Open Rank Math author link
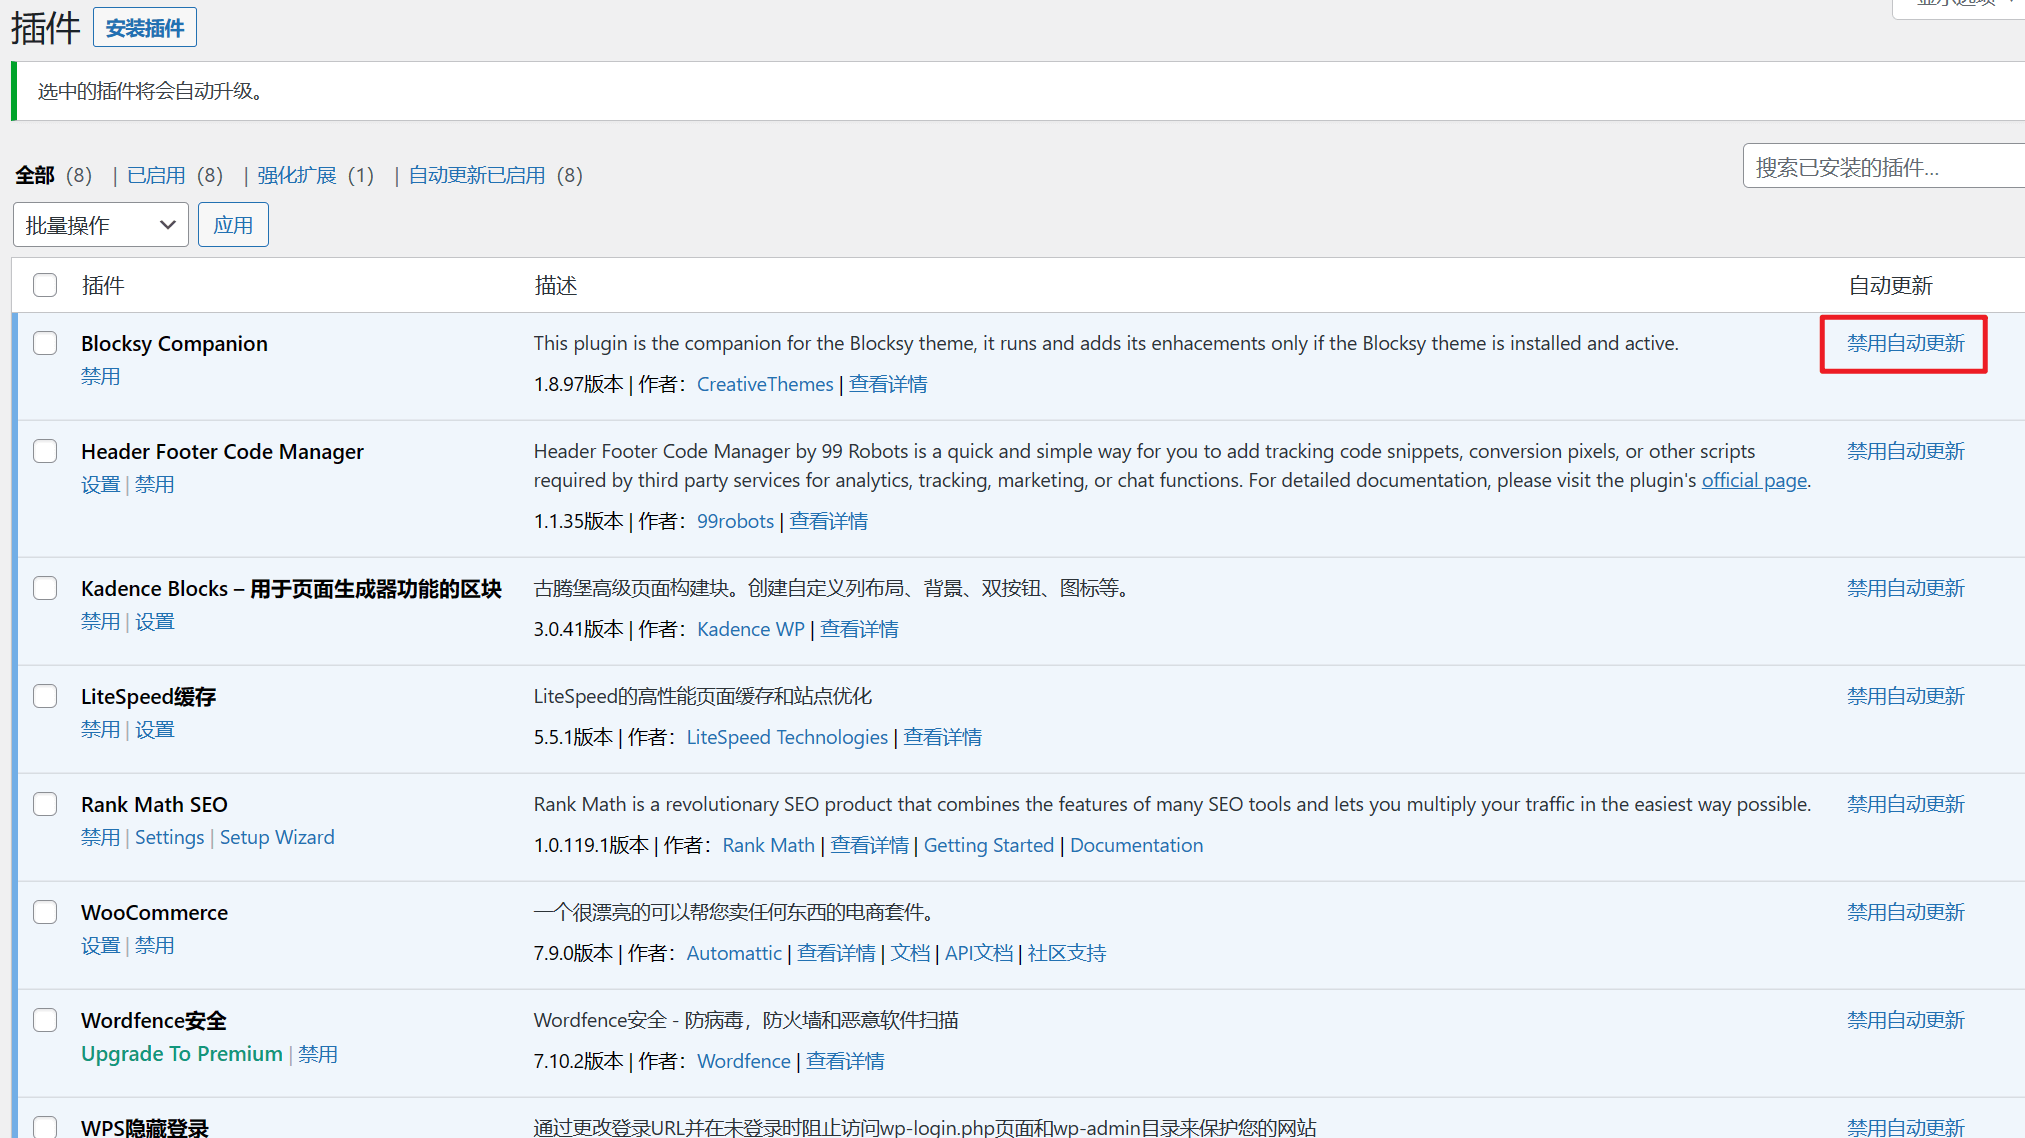The width and height of the screenshot is (2025, 1138). tap(769, 845)
